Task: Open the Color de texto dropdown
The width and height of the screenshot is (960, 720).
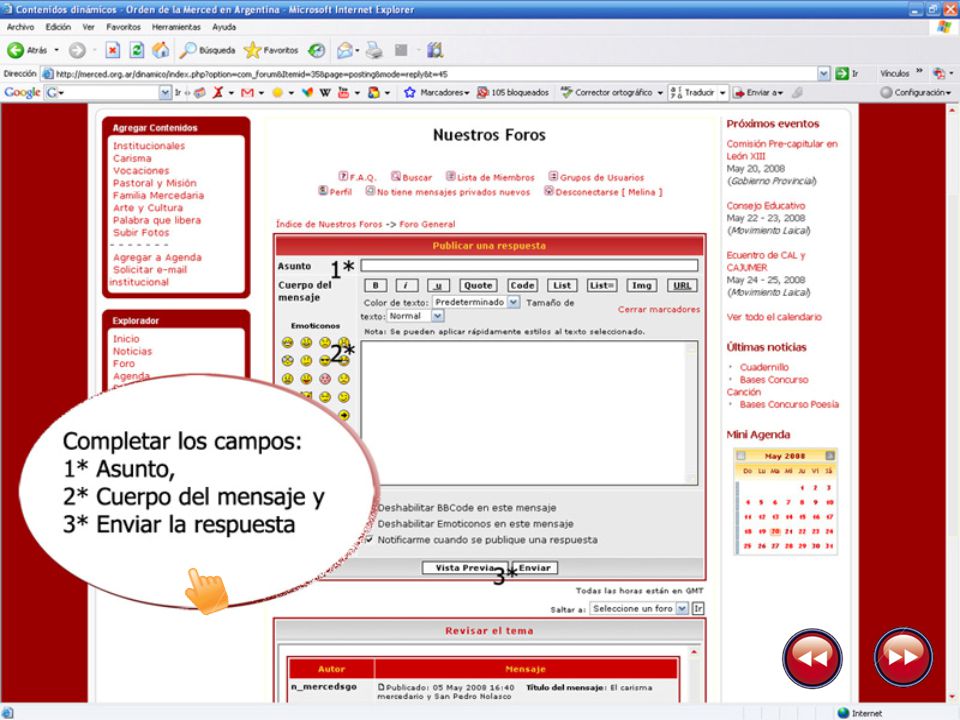Action: 476,302
